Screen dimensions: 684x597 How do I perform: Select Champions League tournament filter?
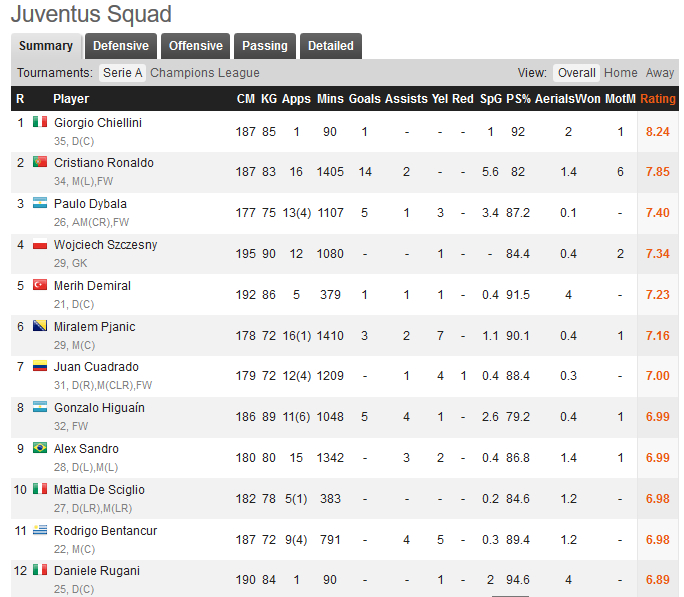pyautogui.click(x=204, y=73)
